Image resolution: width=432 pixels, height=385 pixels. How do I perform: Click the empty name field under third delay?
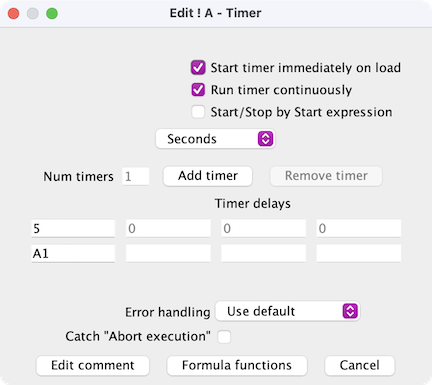coord(263,254)
